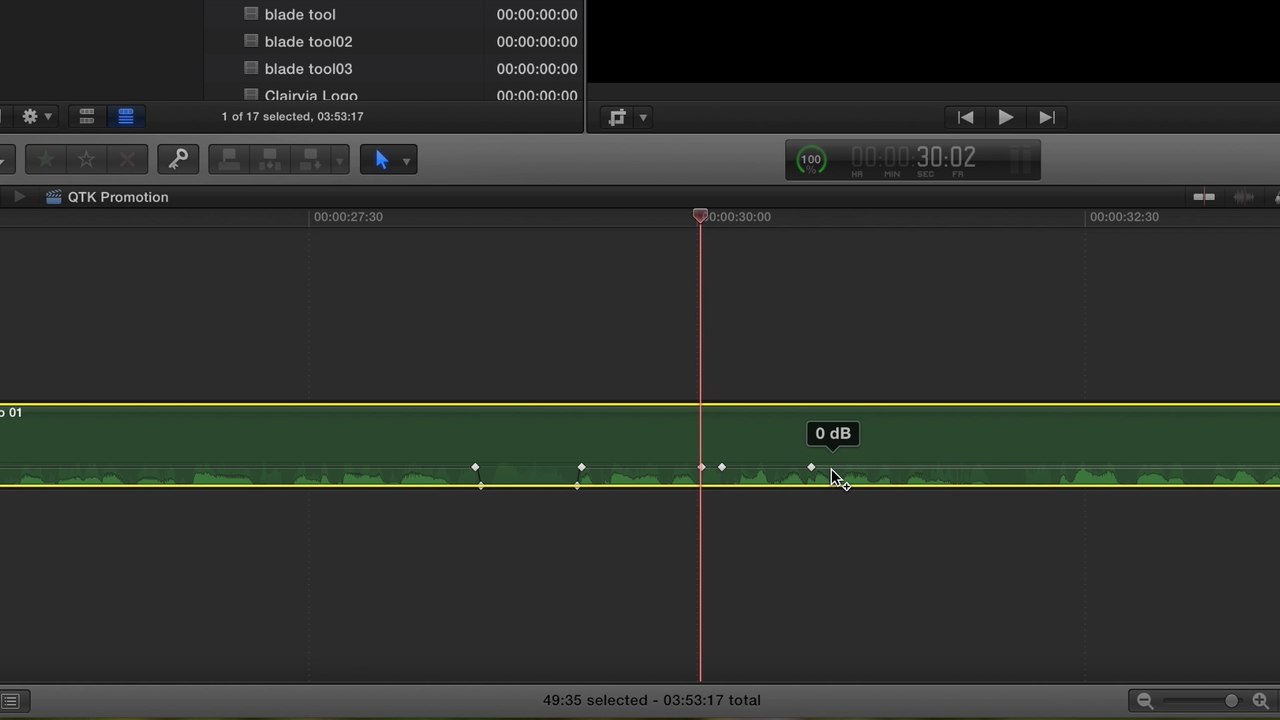The image size is (1280, 720).
Task: Clear the rating with the outline star
Action: point(87,159)
